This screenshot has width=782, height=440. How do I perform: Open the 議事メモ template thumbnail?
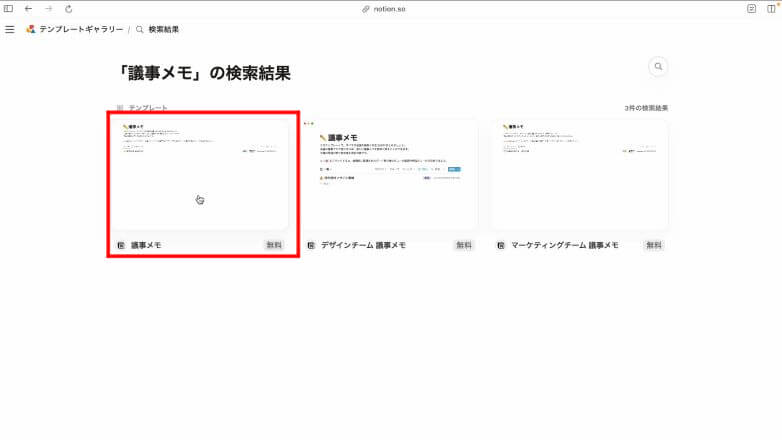(199, 175)
